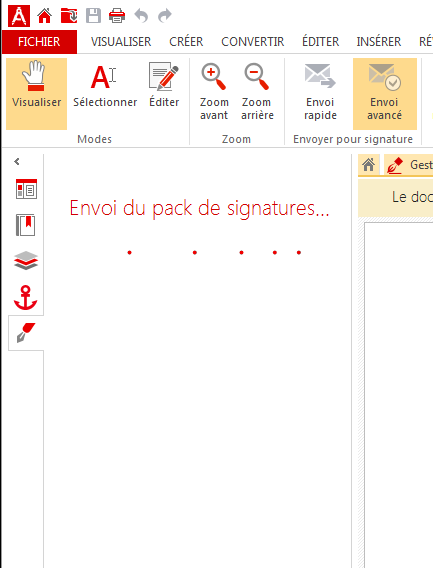The image size is (433, 568).
Task: Print using the red printer icon
Action: [x=117, y=16]
